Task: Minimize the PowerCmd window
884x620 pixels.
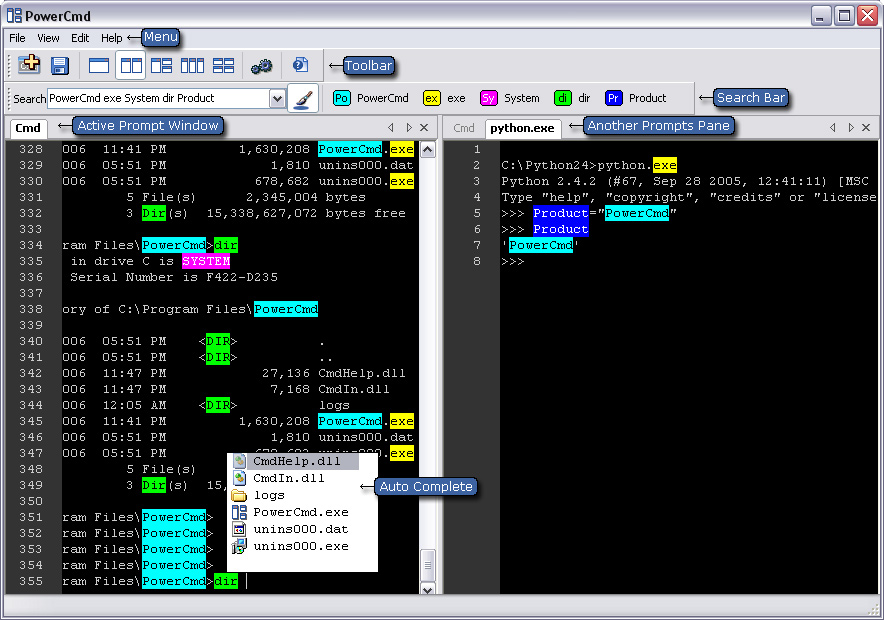Action: (x=821, y=16)
